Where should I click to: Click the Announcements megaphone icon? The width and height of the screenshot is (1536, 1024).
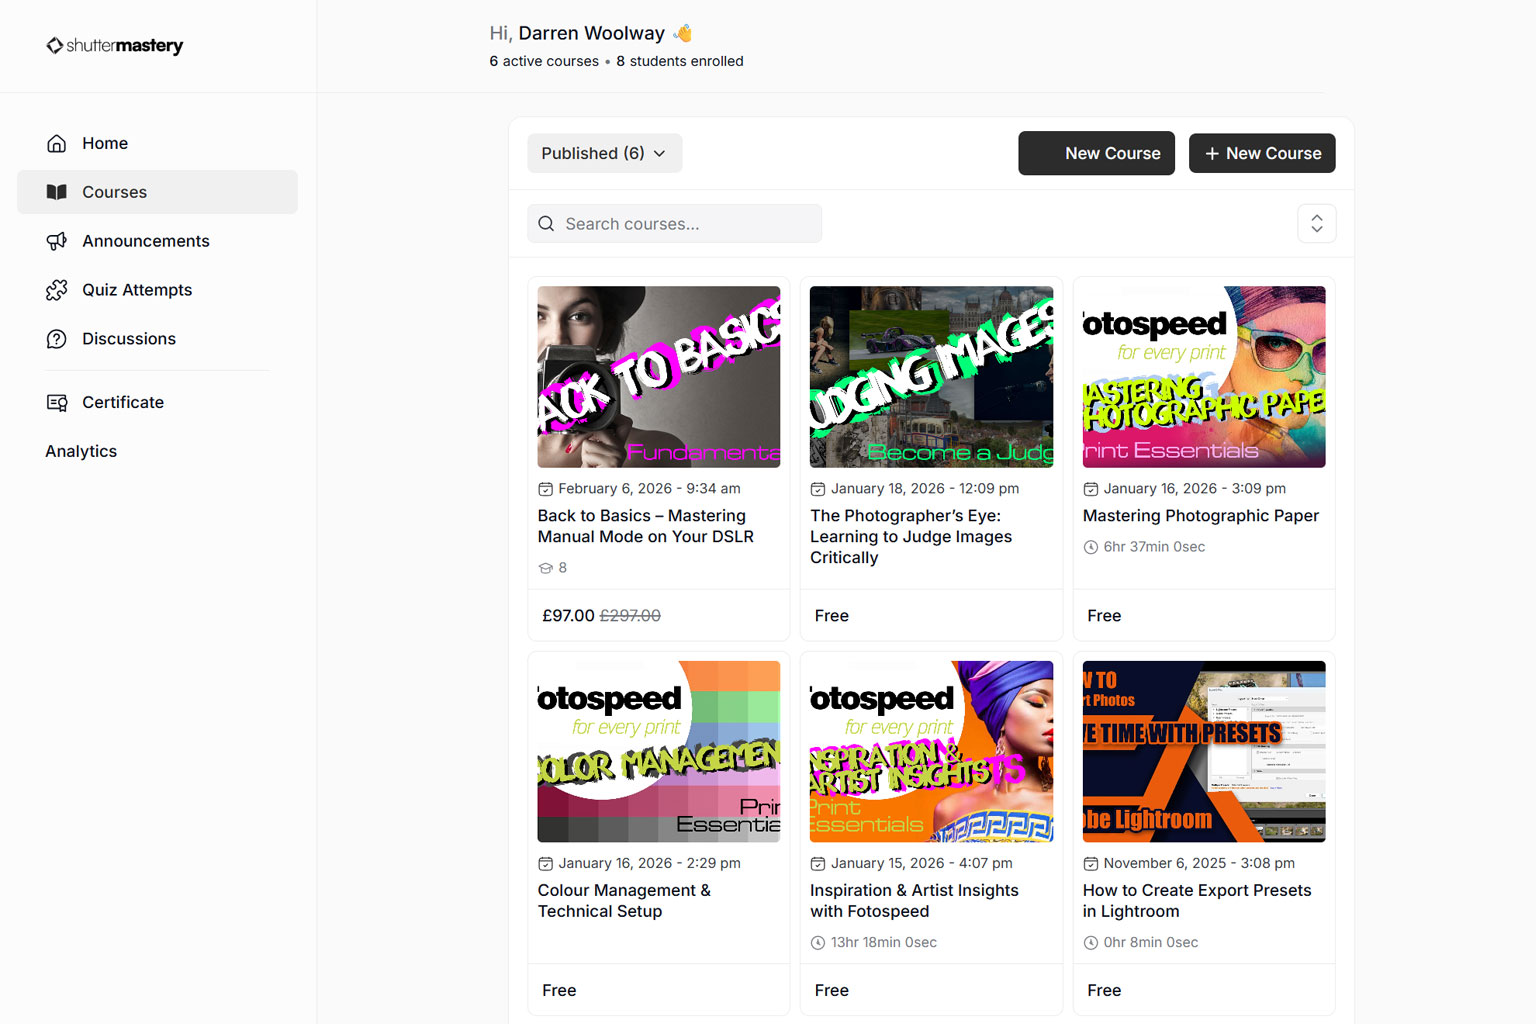[x=57, y=241]
